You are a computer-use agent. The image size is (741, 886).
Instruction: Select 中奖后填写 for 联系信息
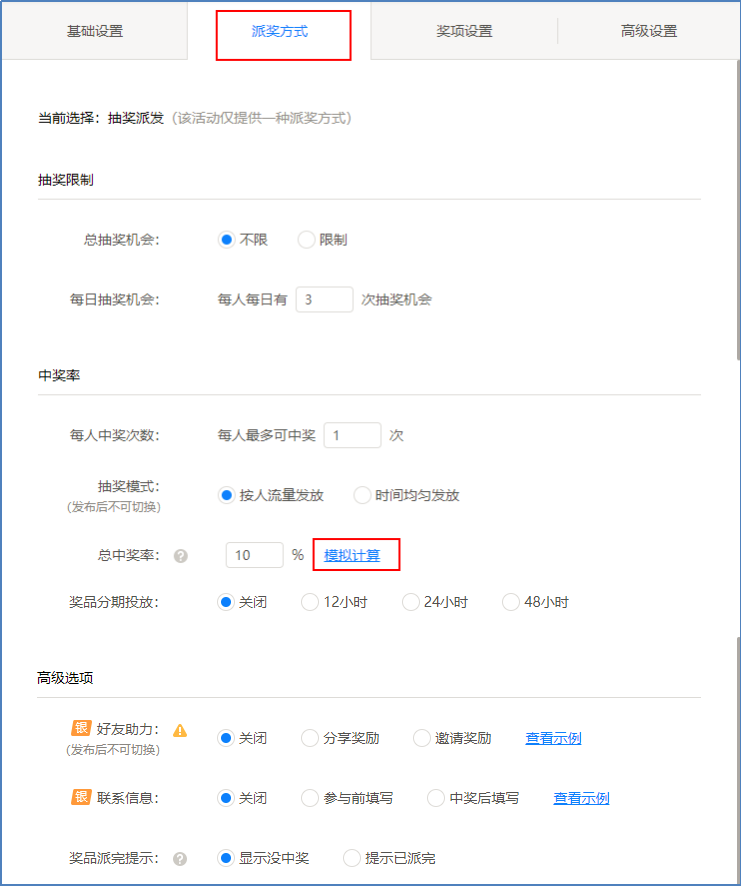[x=436, y=798]
